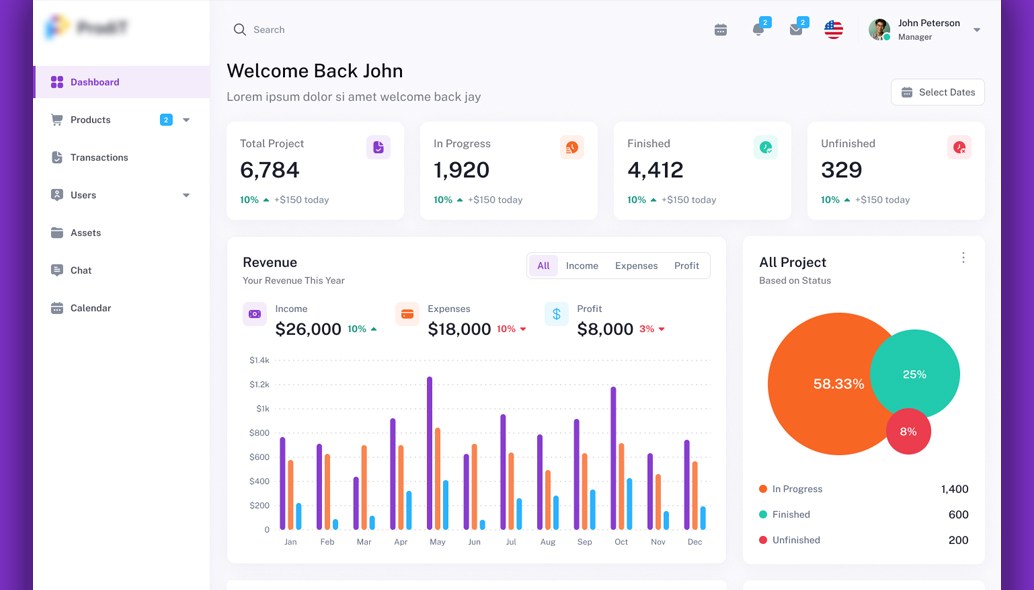Switch revenue filter to Income
The height and width of the screenshot is (590, 1034).
(582, 266)
